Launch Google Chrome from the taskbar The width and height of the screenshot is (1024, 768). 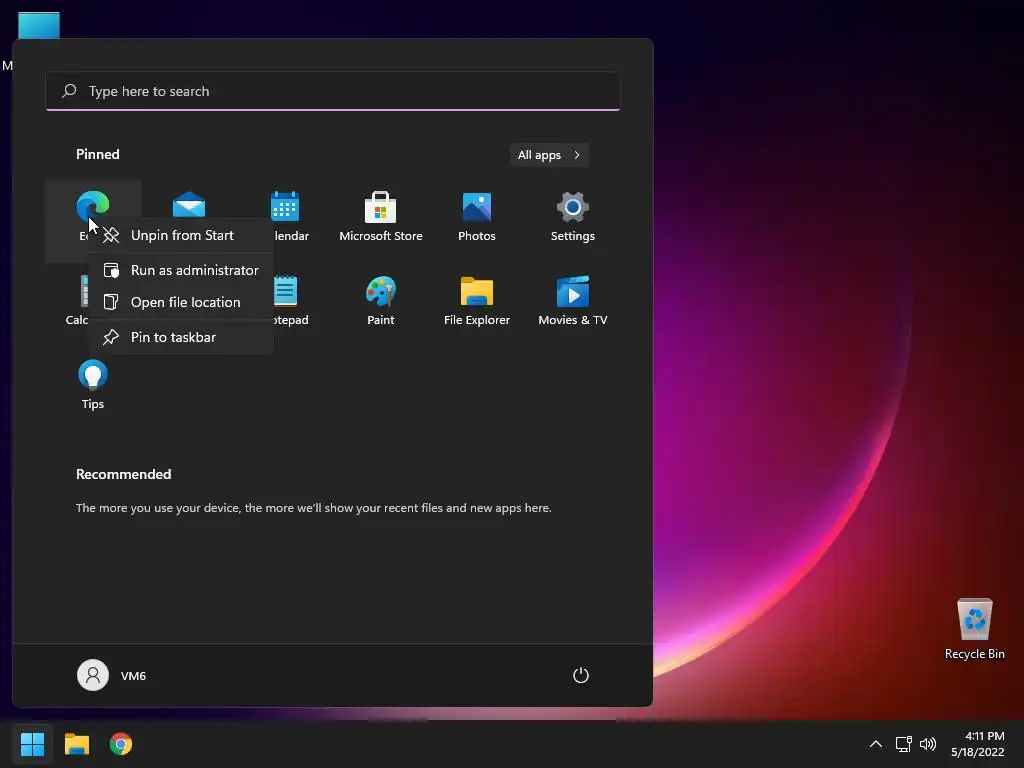click(121, 744)
